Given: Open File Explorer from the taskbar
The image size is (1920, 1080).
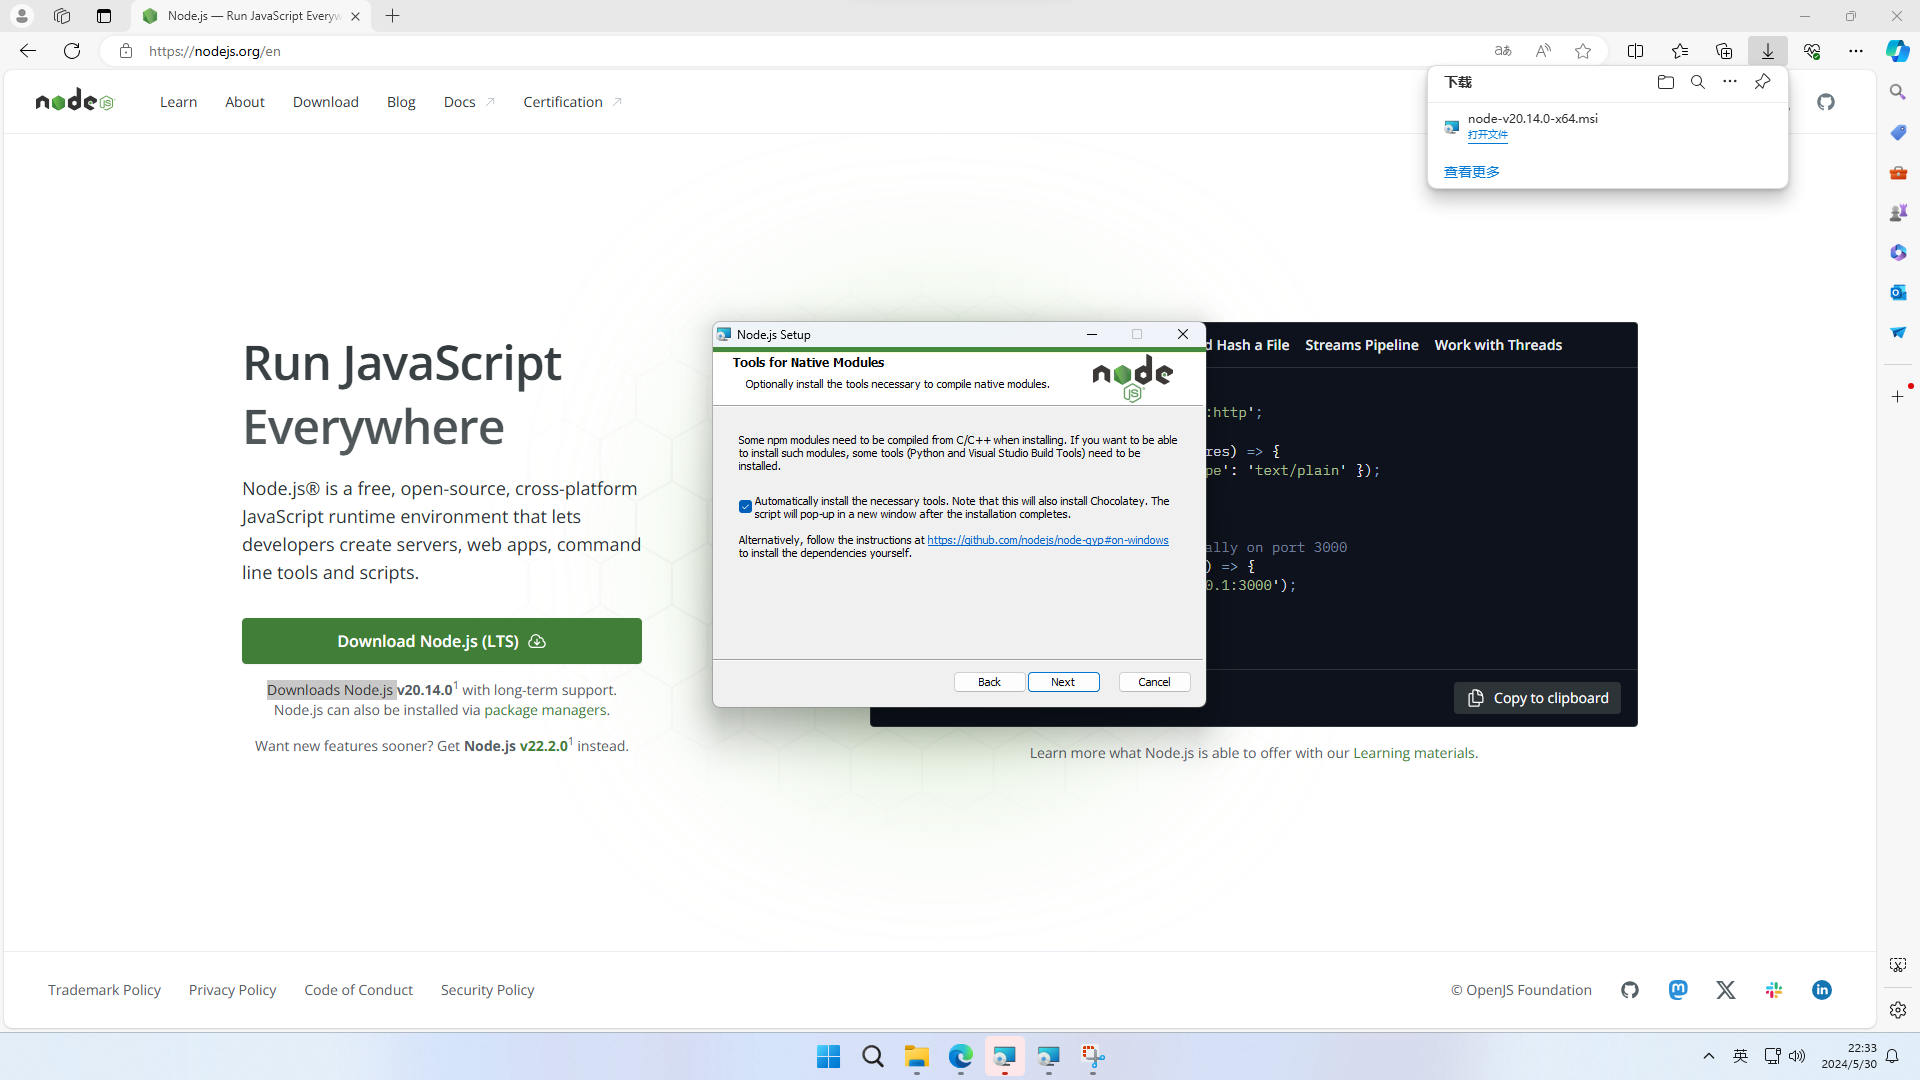Looking at the screenshot, I should 916,1057.
